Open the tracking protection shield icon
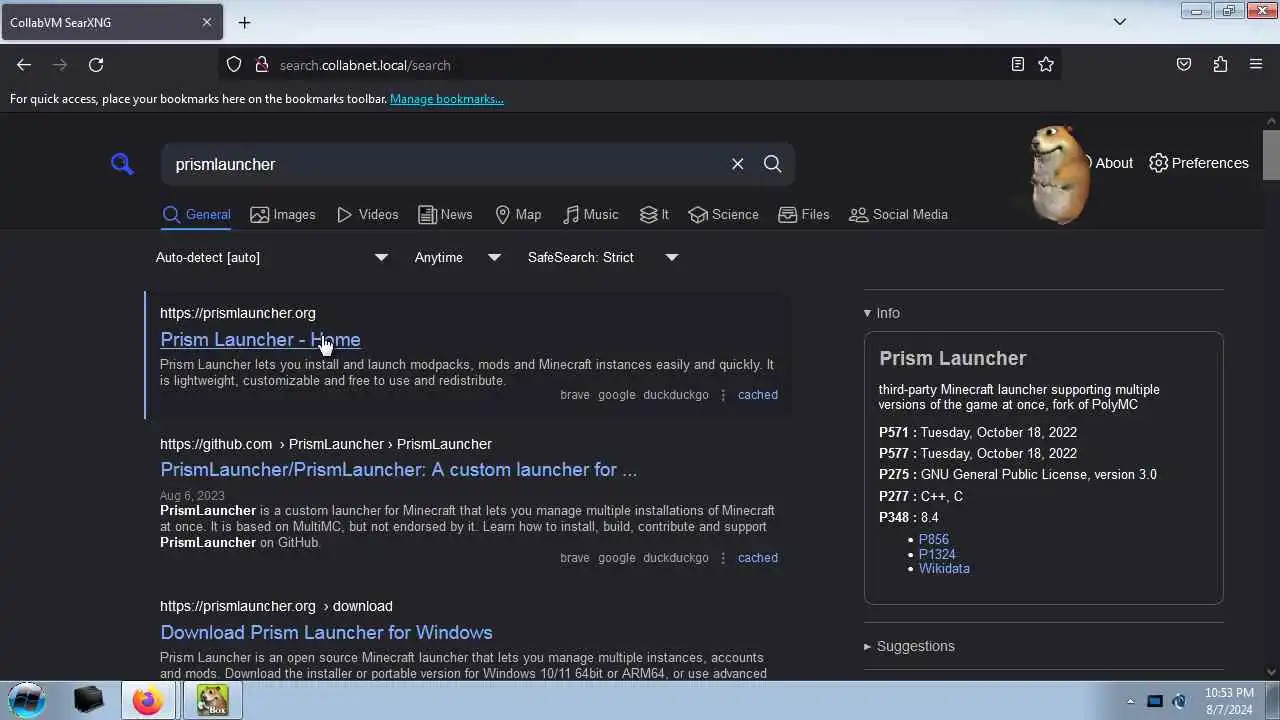The height and width of the screenshot is (720, 1280). click(234, 65)
